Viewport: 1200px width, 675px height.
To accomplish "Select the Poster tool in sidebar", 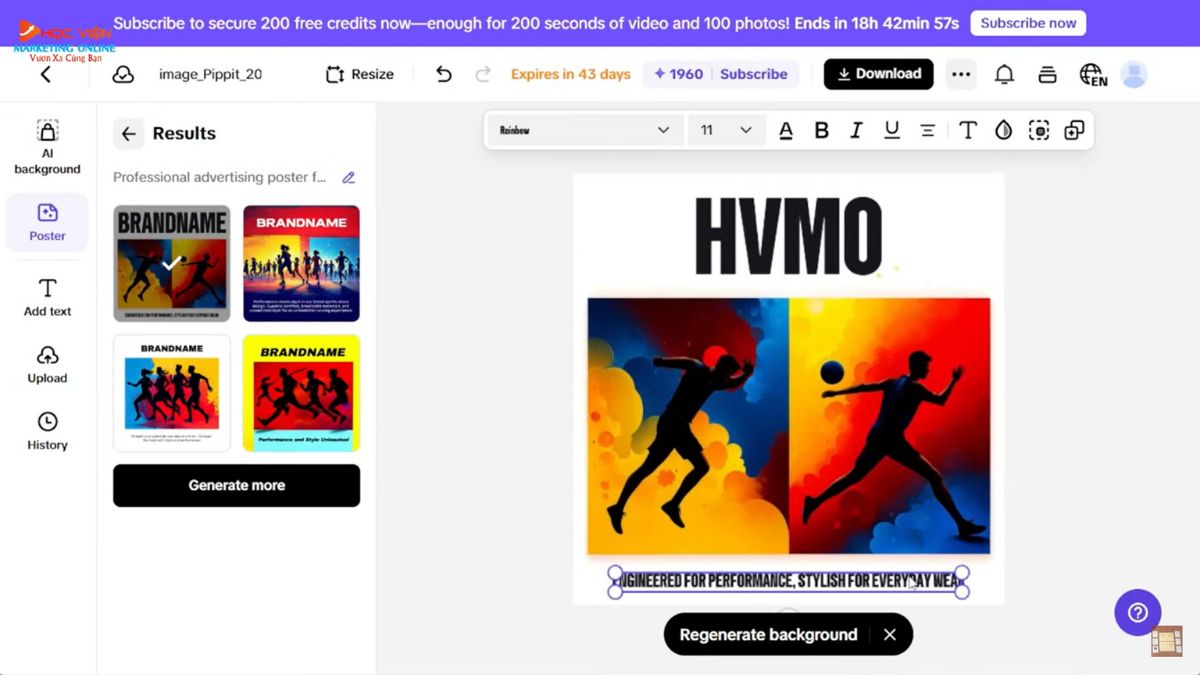I will 47,222.
